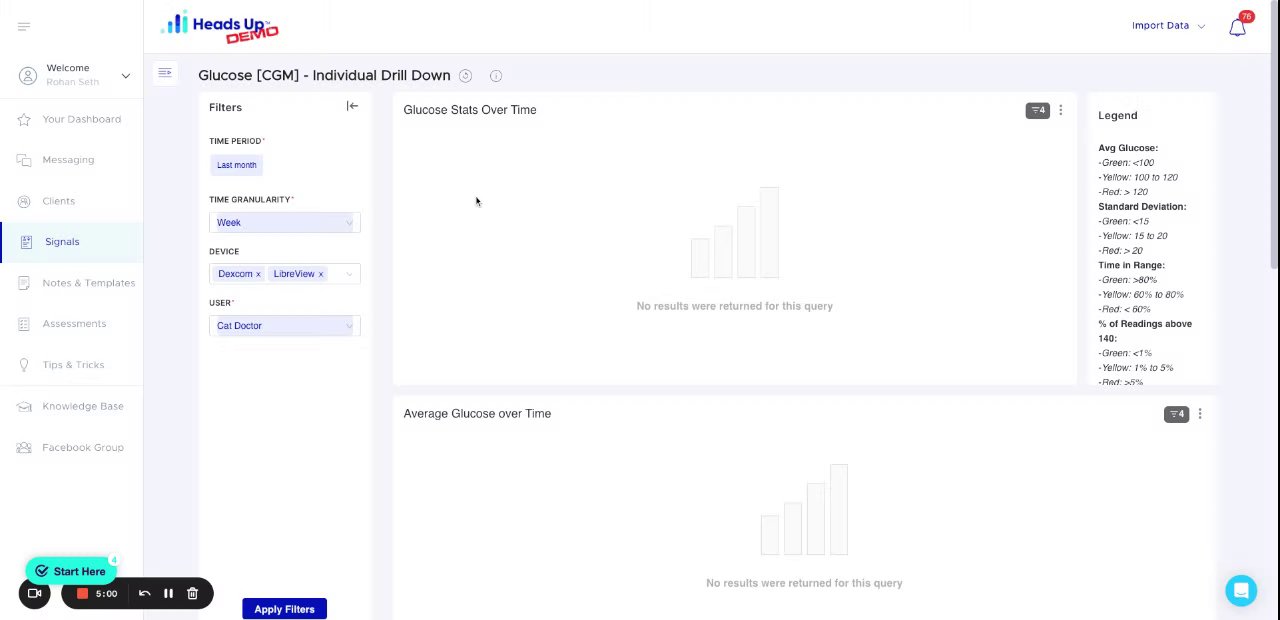Image resolution: width=1280 pixels, height=620 pixels.
Task: Open the info icon beside dashboard title
Action: point(496,76)
